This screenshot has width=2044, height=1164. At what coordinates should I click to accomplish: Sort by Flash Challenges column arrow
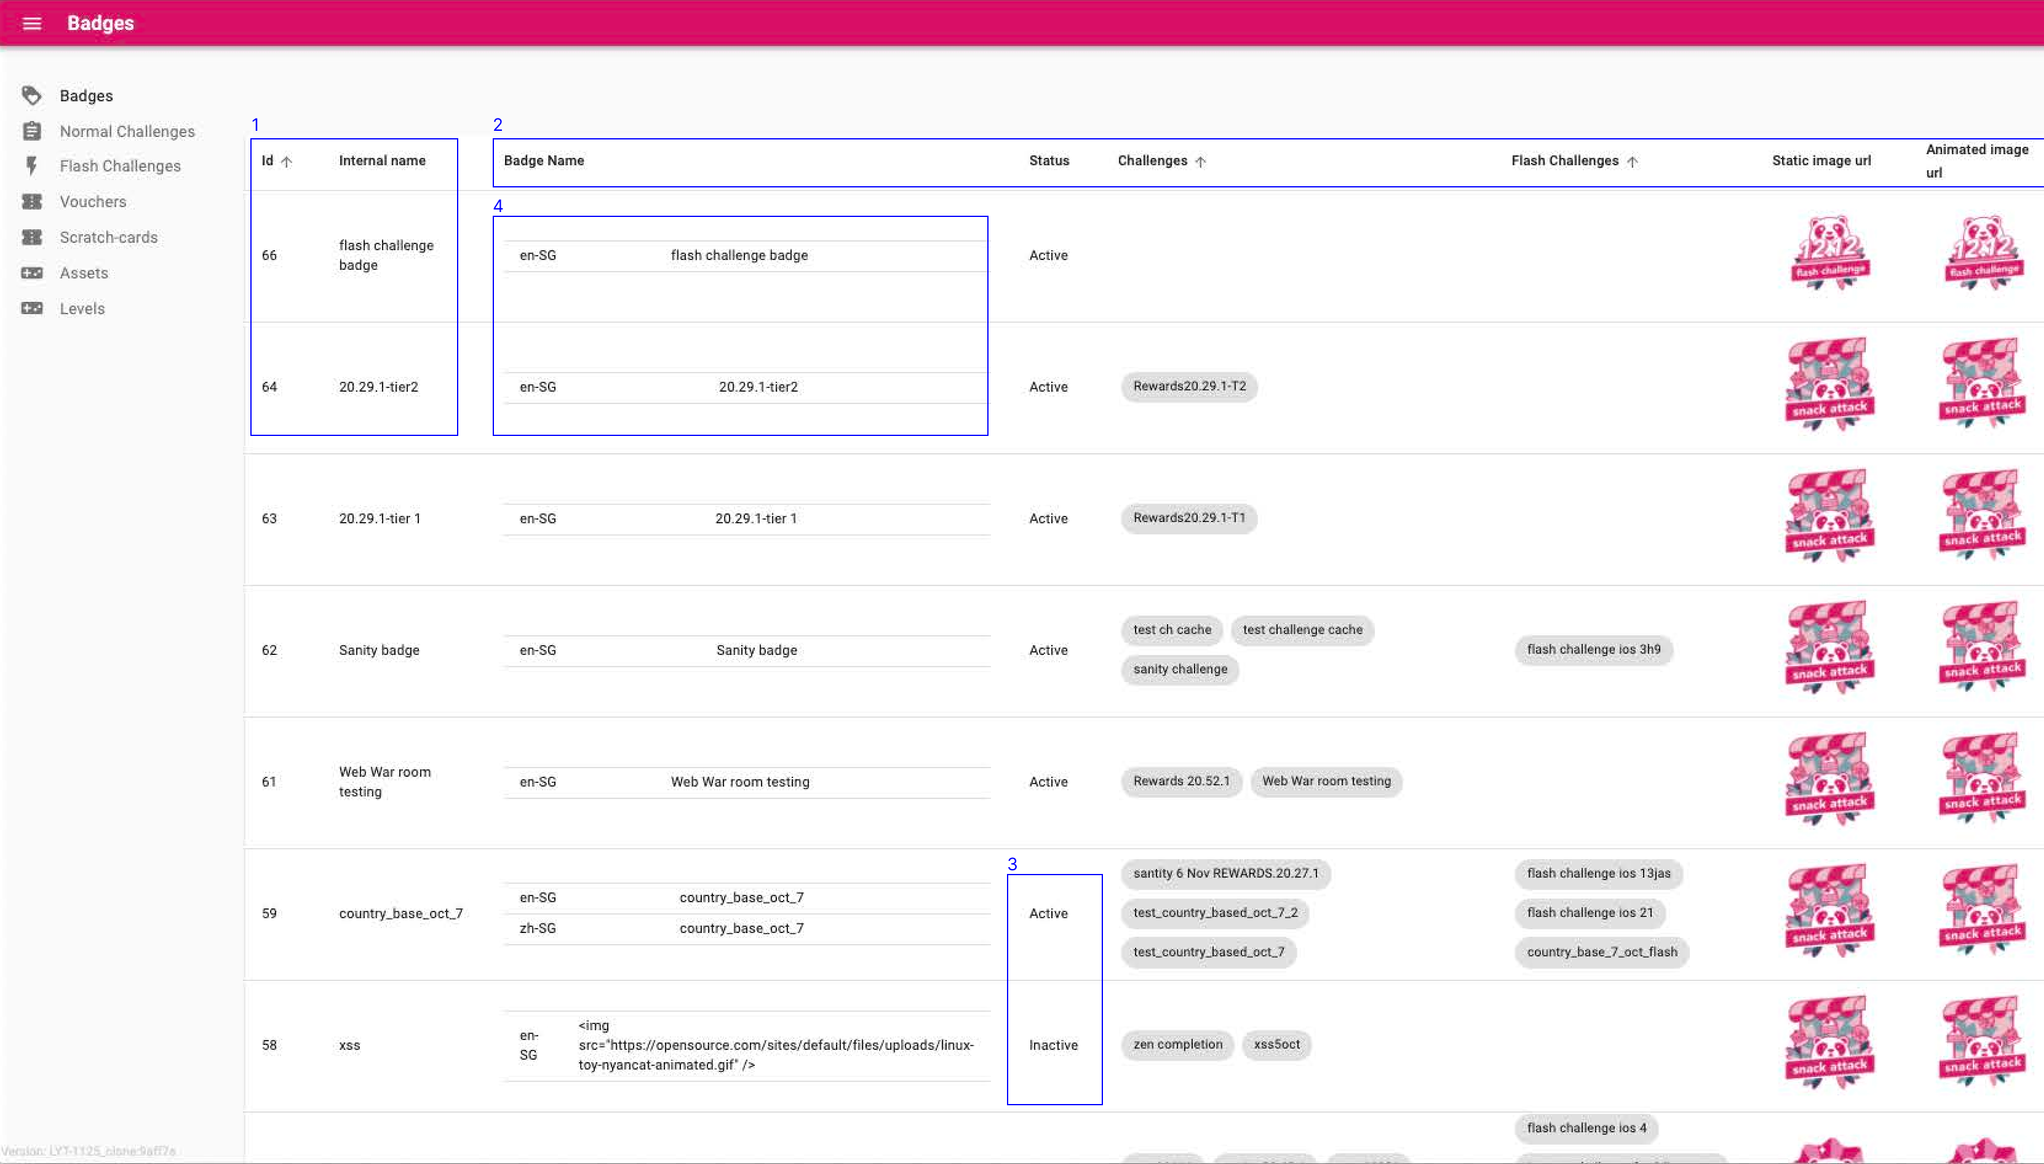point(1632,161)
